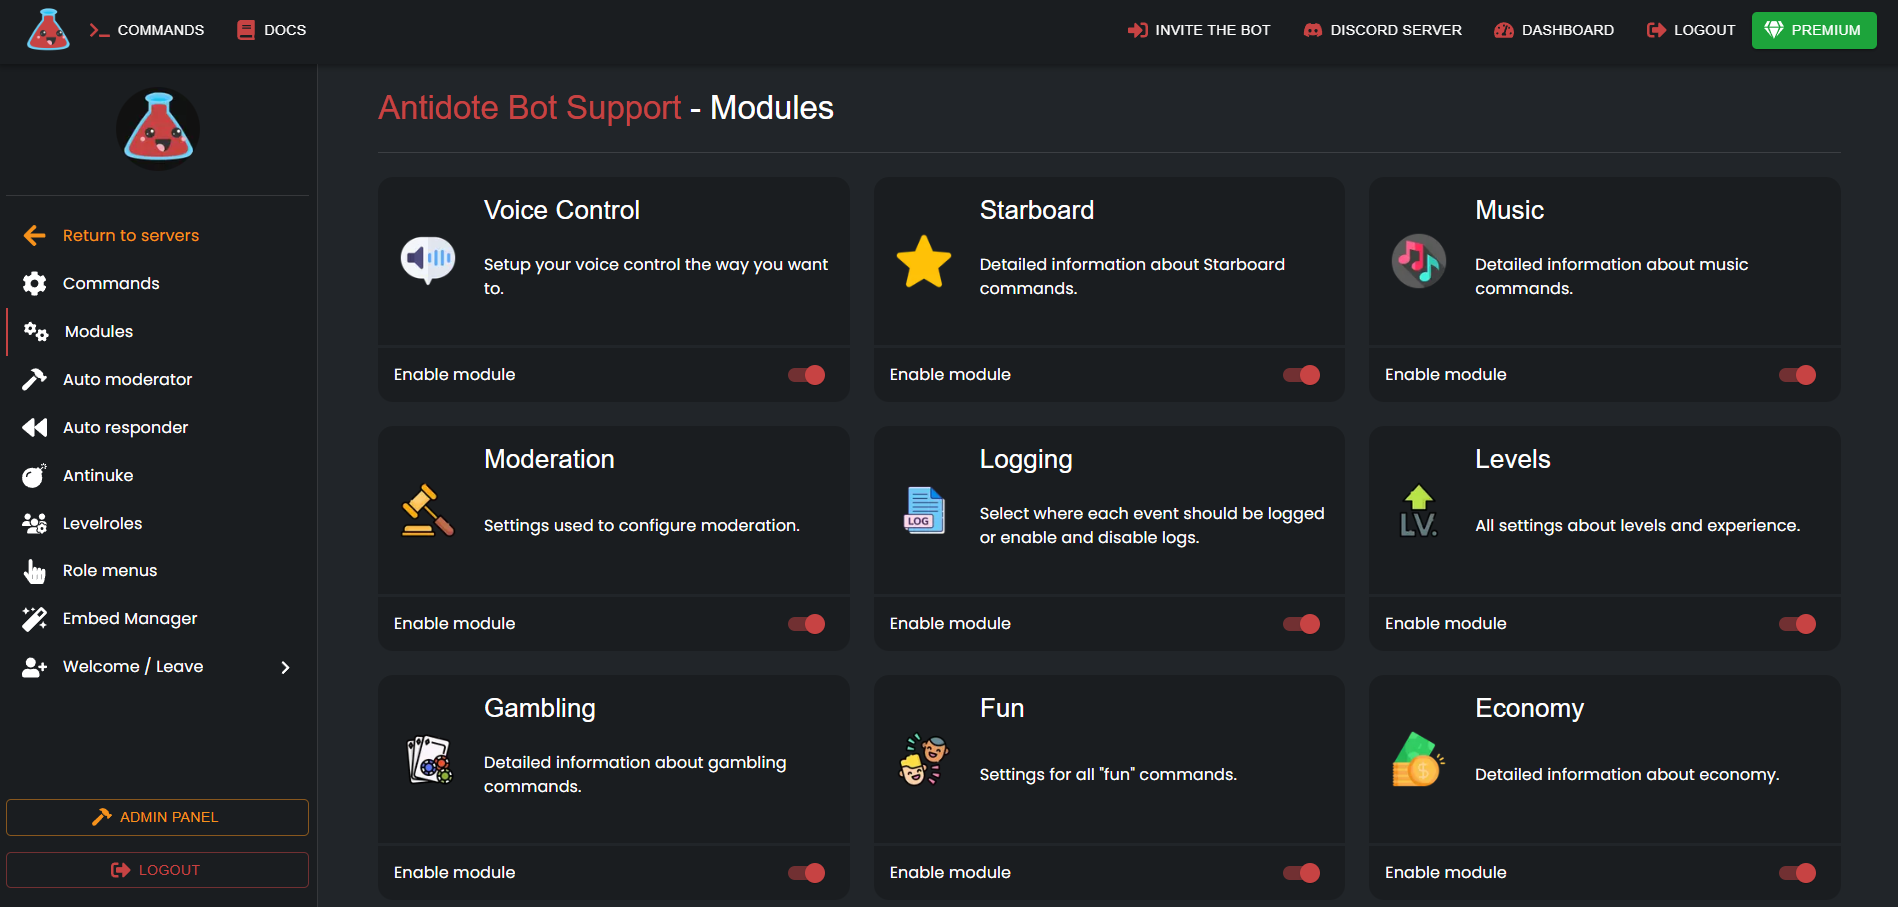Toggle the Starboard enable module switch
The image size is (1898, 907).
click(x=1301, y=375)
